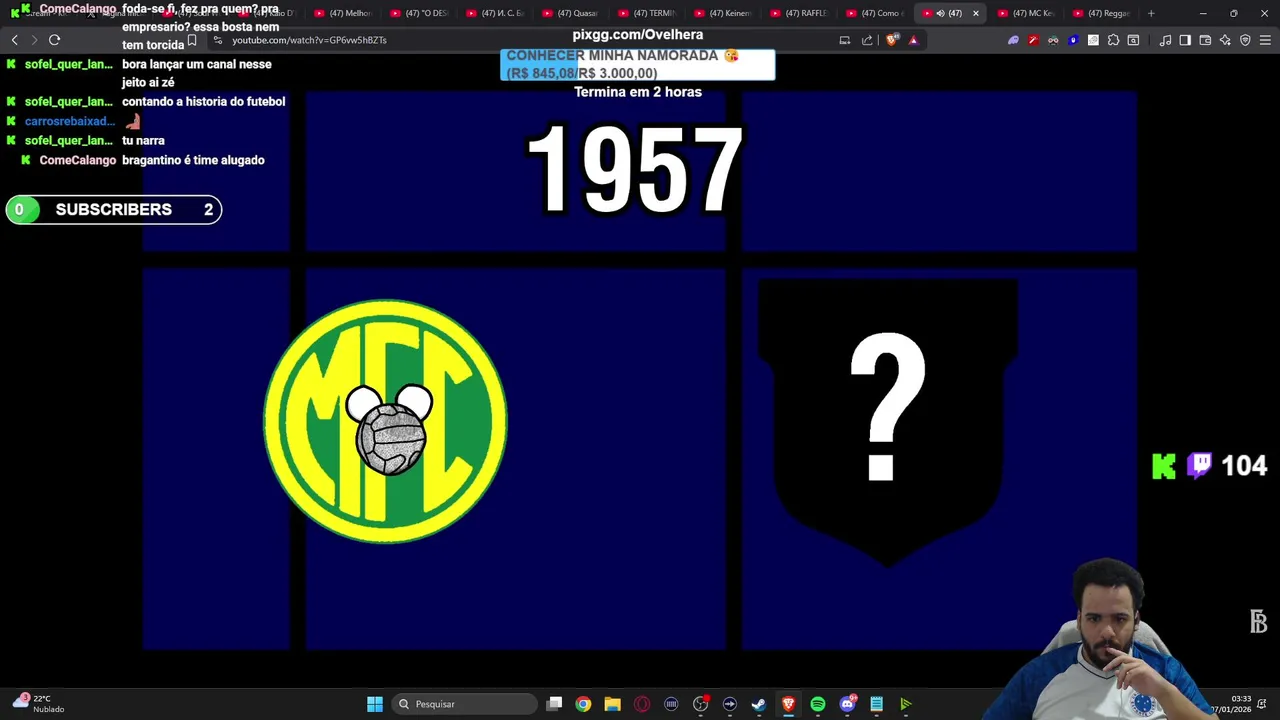This screenshot has height=720, width=1280.
Task: Click the red wand extension icon
Action: click(x=1033, y=40)
